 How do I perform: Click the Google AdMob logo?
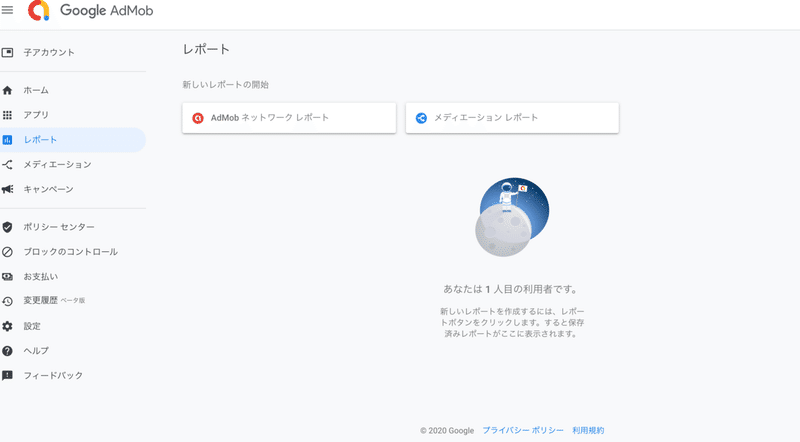pos(90,10)
